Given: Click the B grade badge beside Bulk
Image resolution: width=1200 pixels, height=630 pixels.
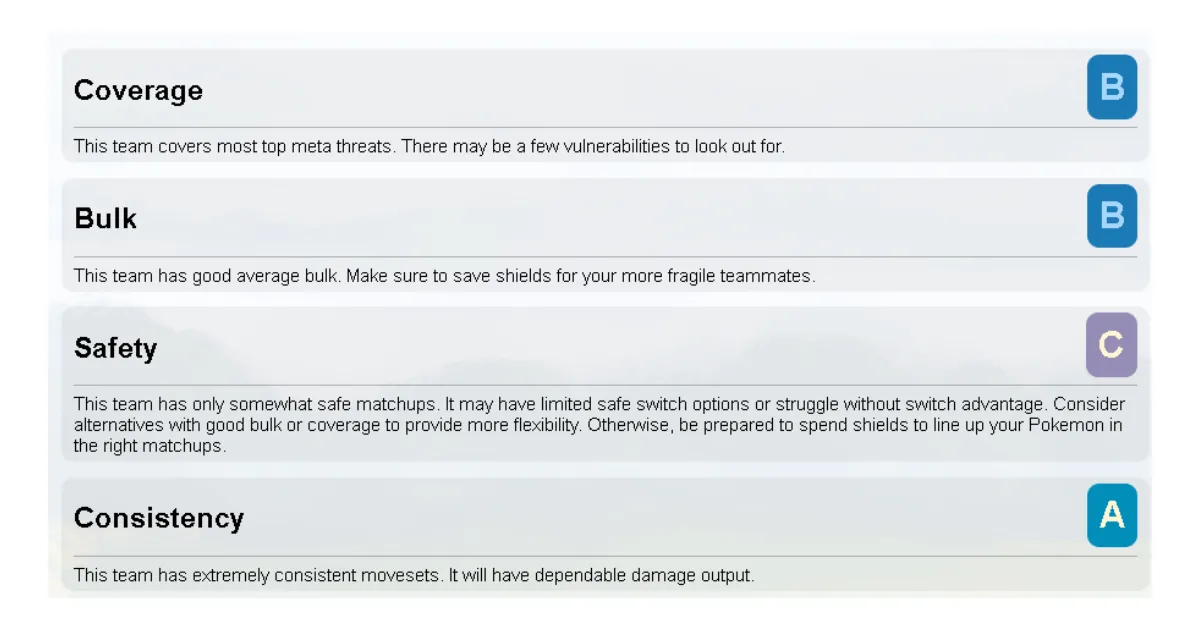Looking at the screenshot, I should [1112, 216].
